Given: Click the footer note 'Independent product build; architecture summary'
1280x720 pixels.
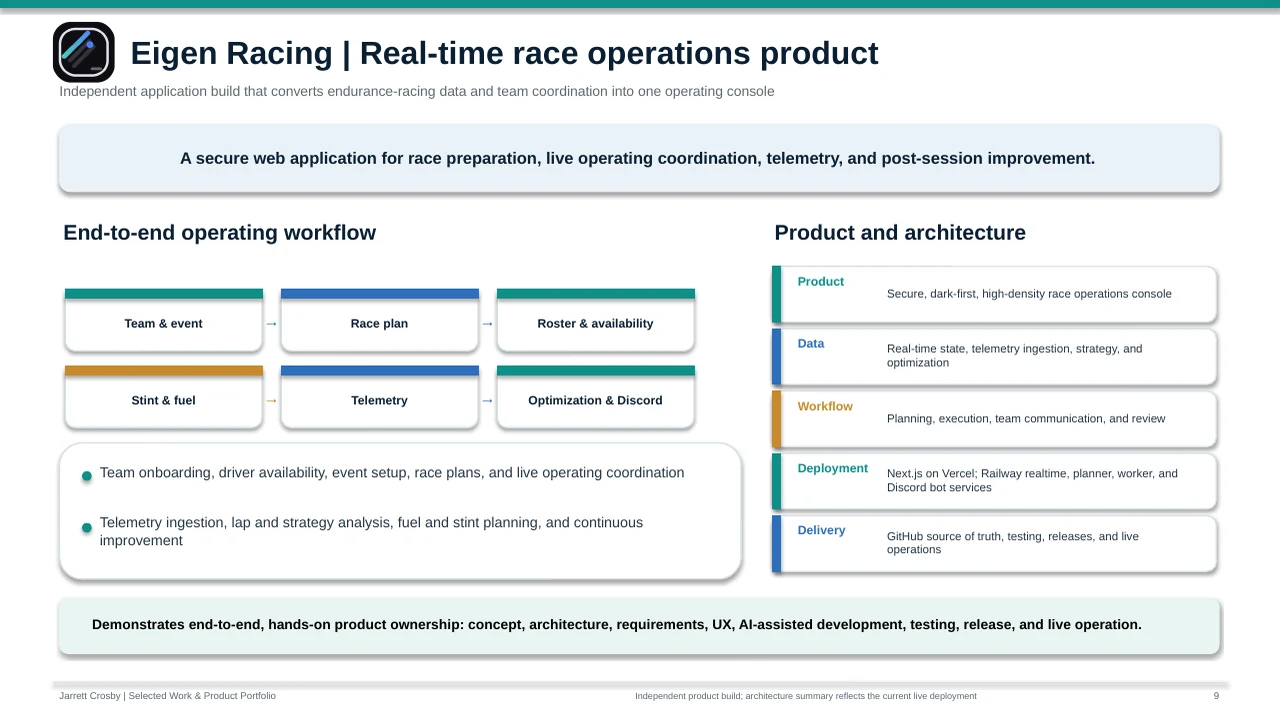Looking at the screenshot, I should point(806,696).
